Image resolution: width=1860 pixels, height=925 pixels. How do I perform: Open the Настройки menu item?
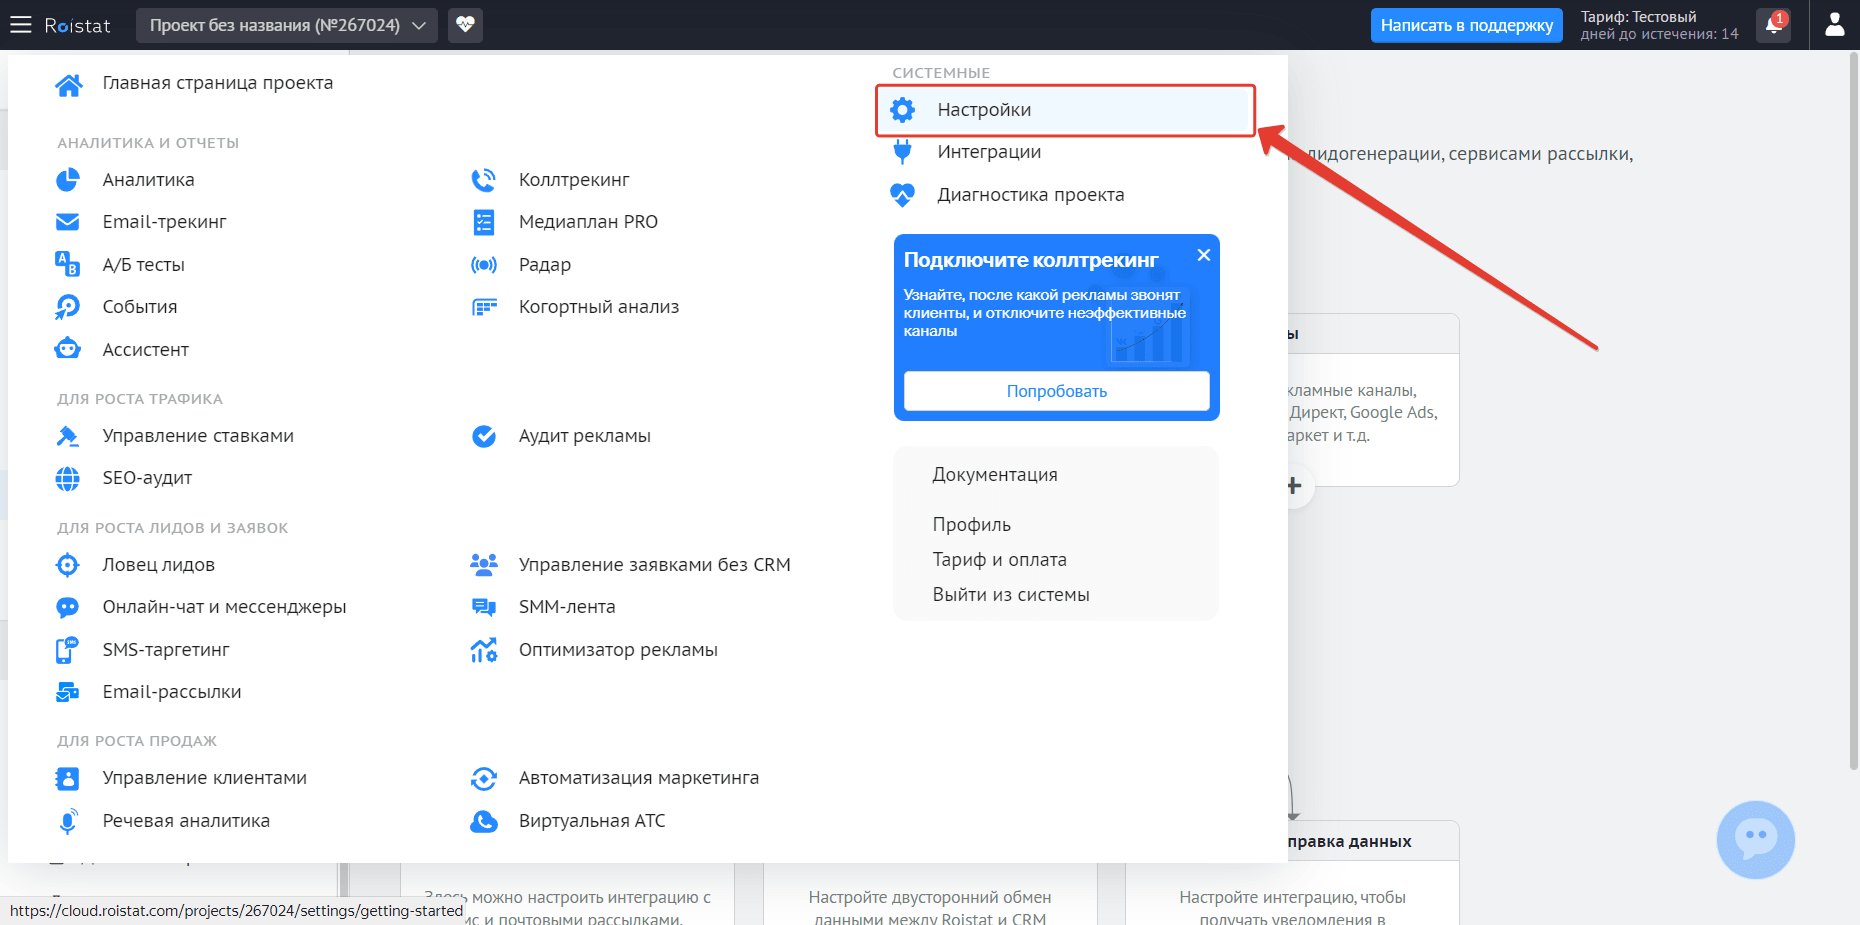point(1066,110)
